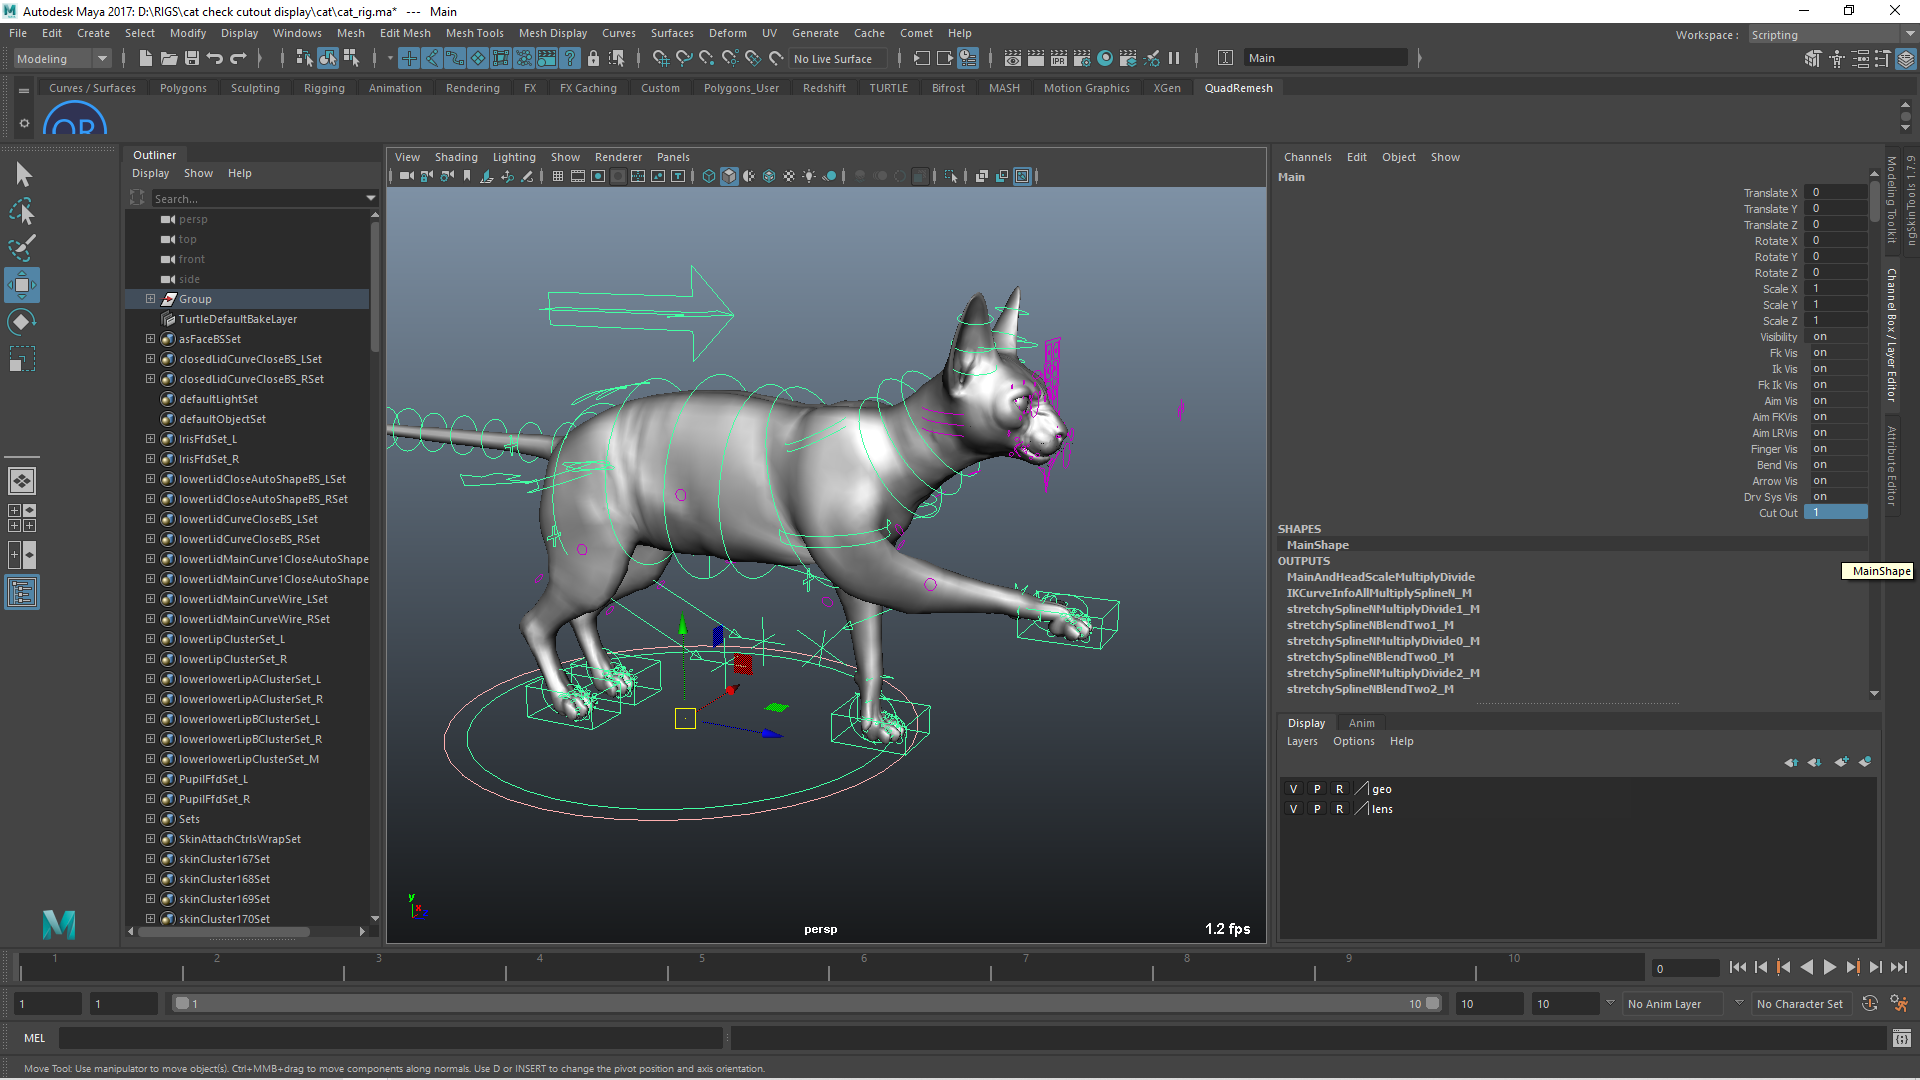The width and height of the screenshot is (1920, 1080).
Task: Toggle R reference state of geo layer
Action: point(1339,789)
